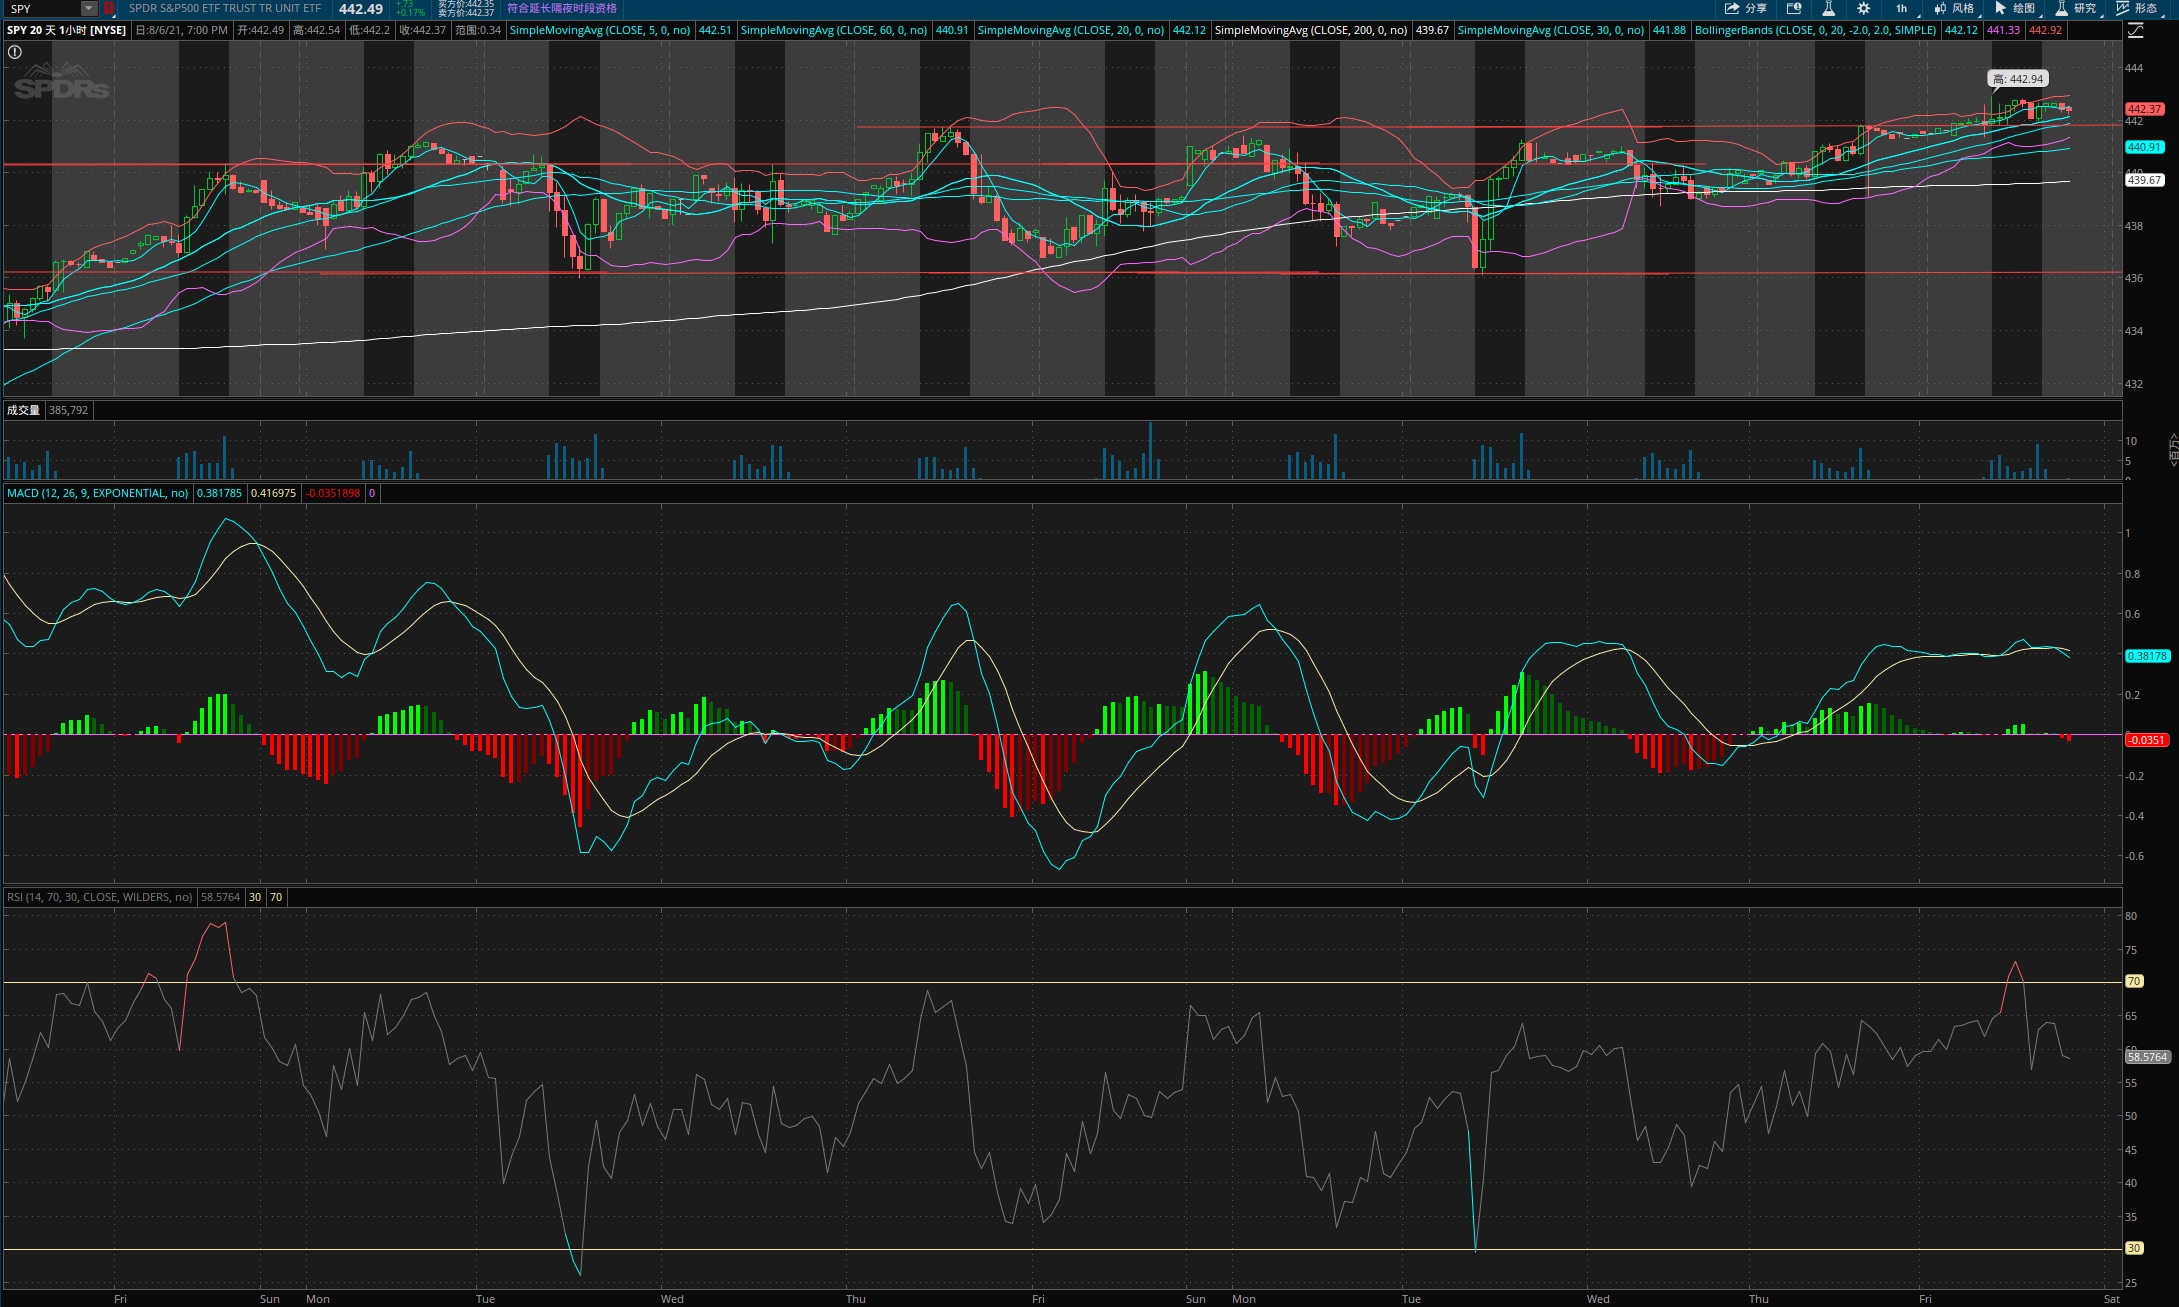
Task: Click the -0.0351 MACD axis bubble
Action: tap(2146, 740)
